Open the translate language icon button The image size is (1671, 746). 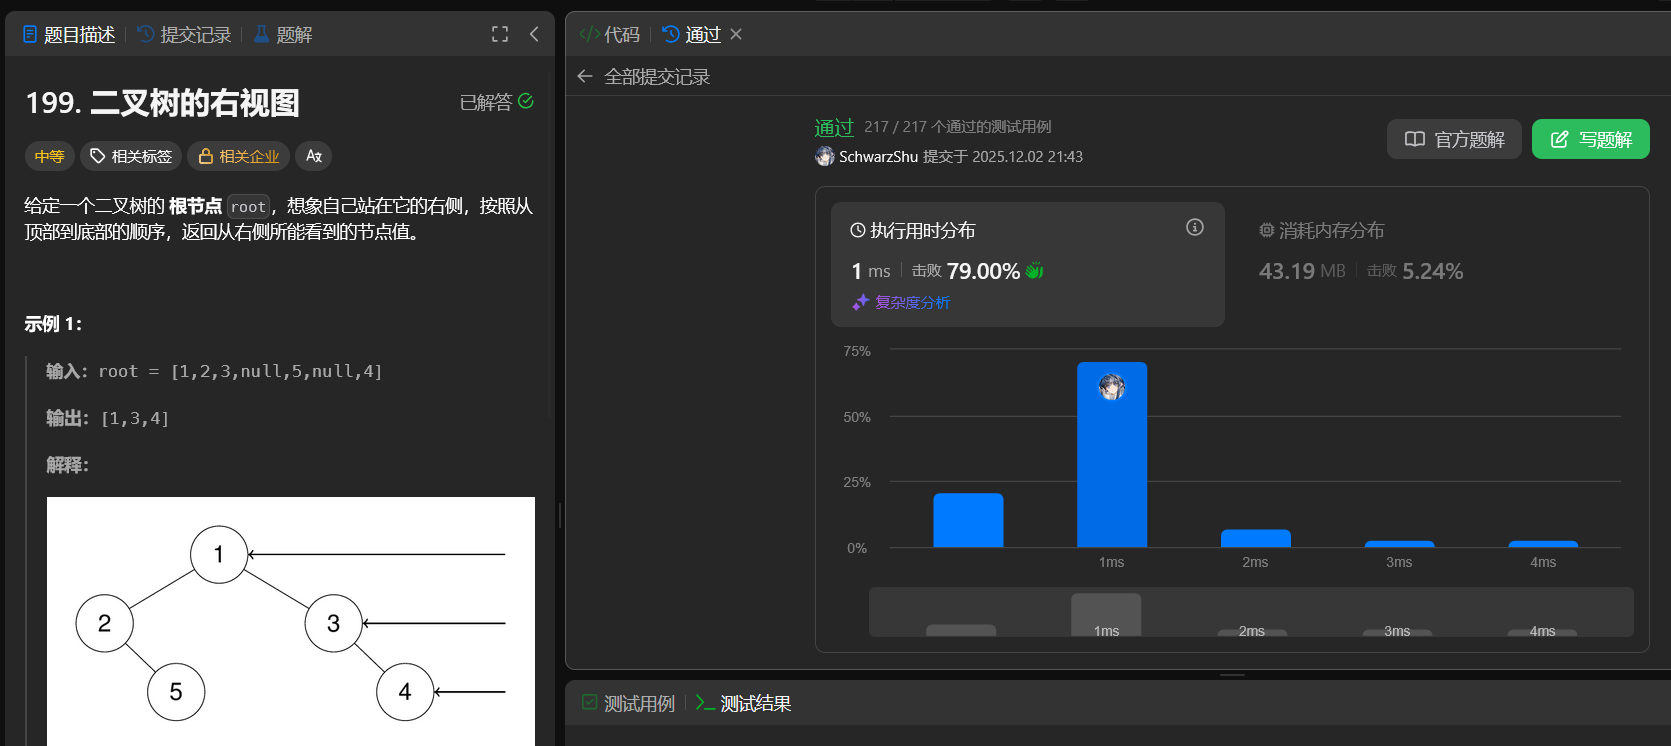[x=314, y=156]
